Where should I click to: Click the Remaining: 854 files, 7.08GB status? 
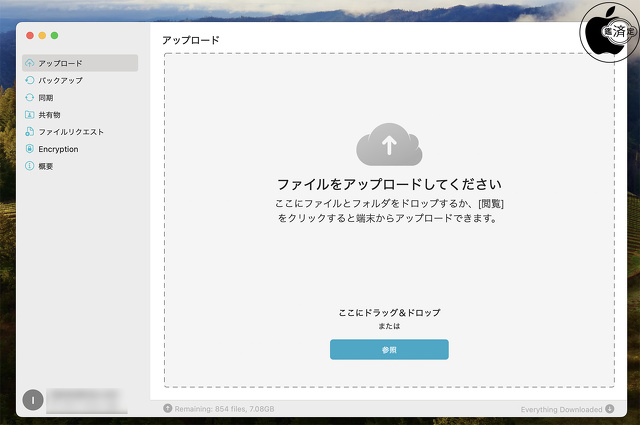pyautogui.click(x=224, y=409)
